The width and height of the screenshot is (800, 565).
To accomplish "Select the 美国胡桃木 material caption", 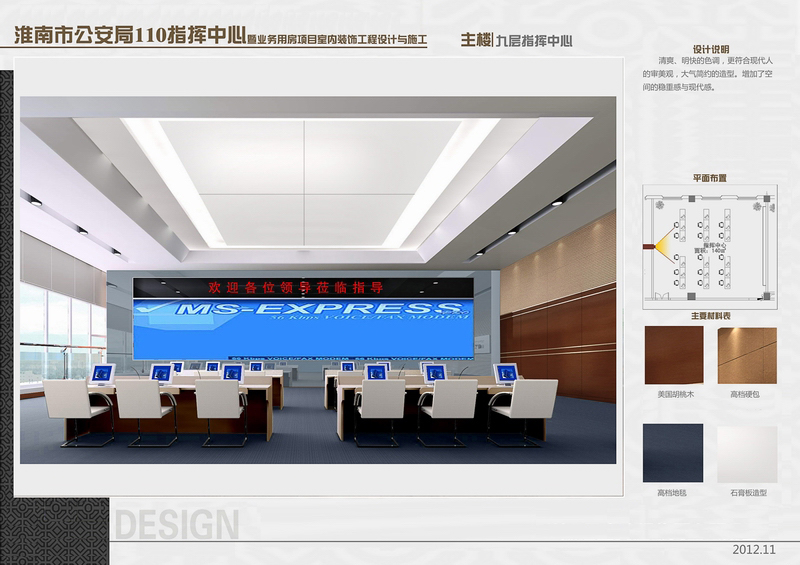I will 673,395.
